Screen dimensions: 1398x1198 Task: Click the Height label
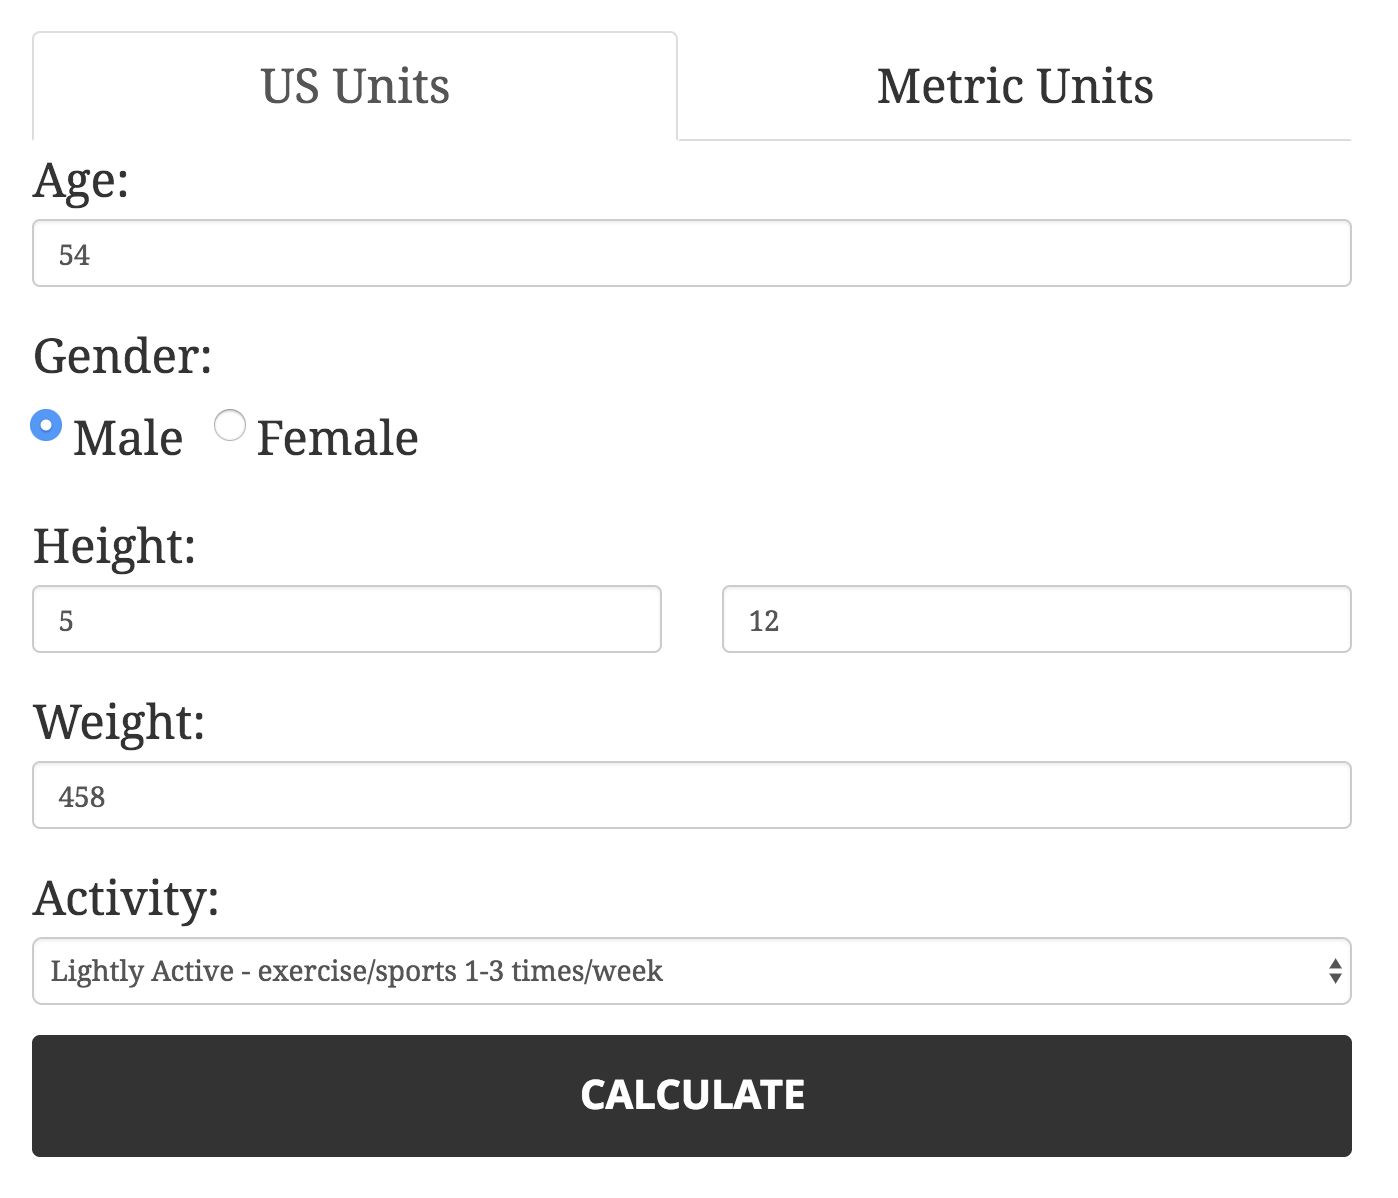[x=114, y=546]
